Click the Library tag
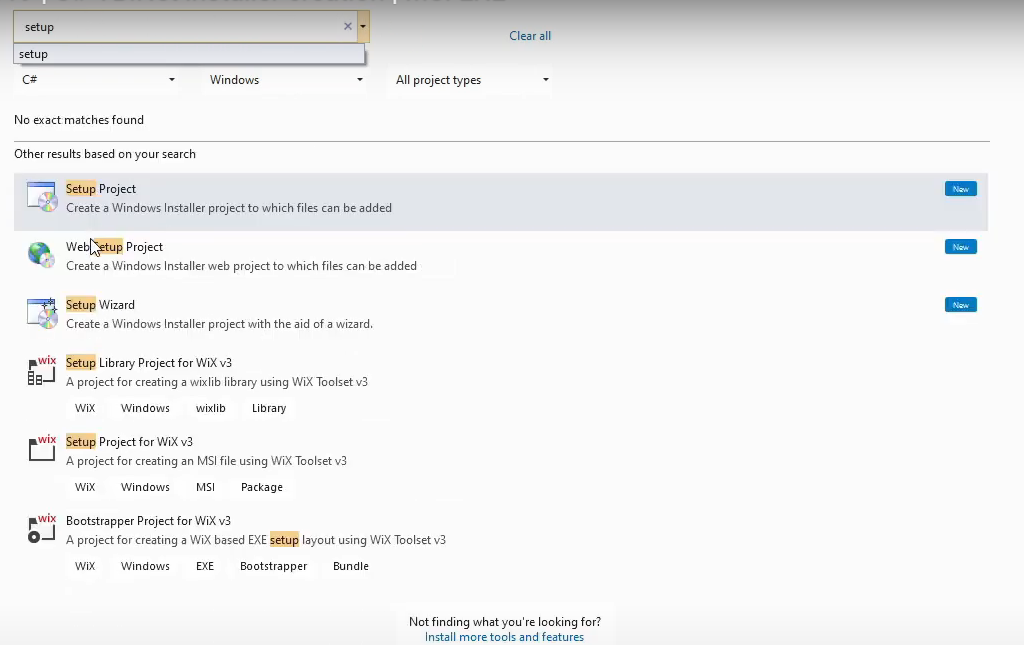The height and width of the screenshot is (645, 1024). coord(269,408)
